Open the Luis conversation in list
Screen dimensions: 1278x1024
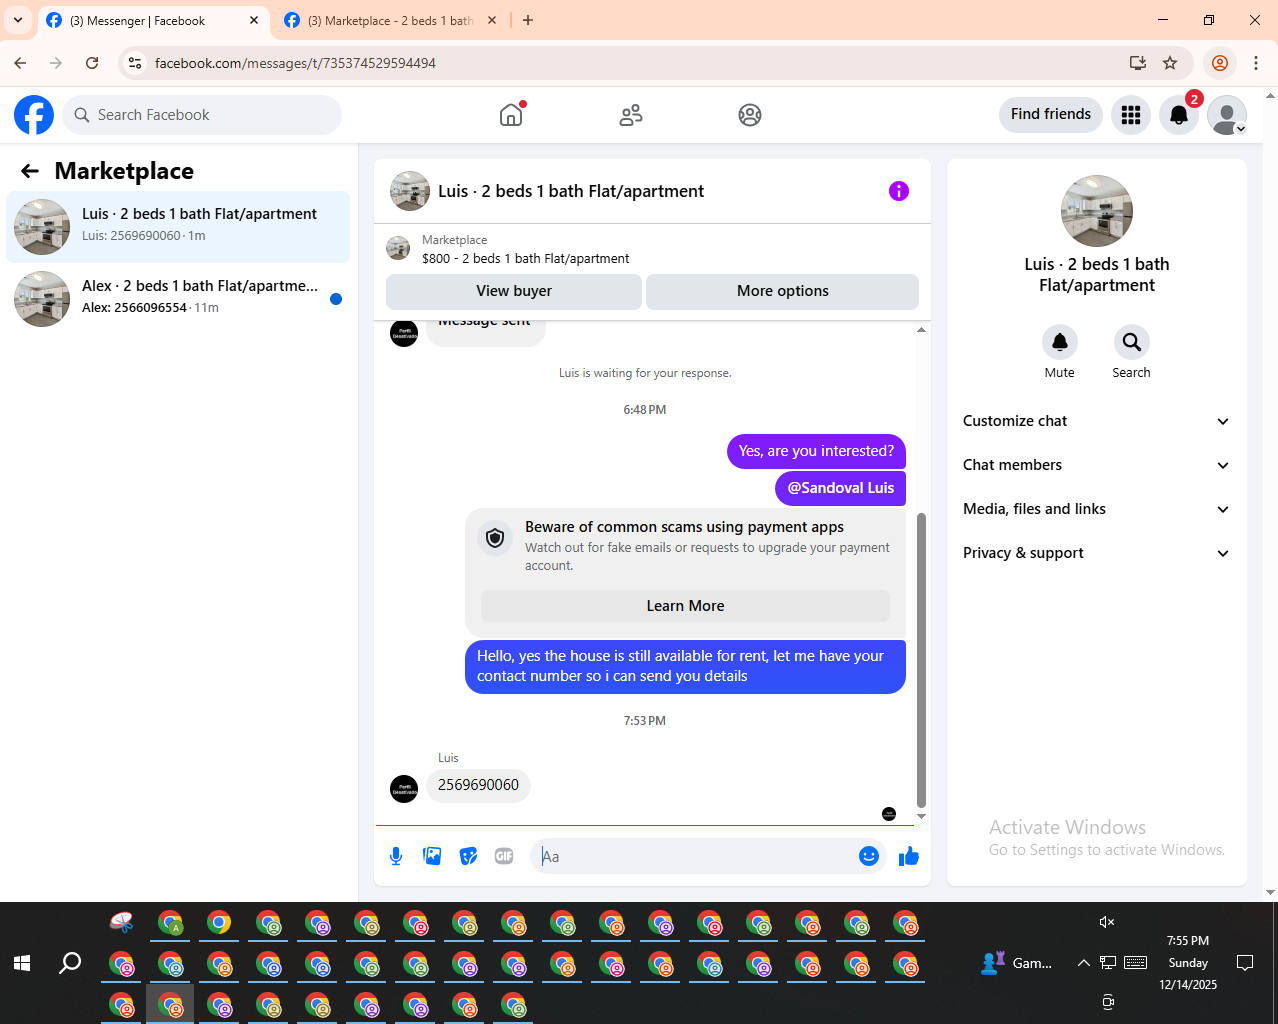(x=178, y=227)
